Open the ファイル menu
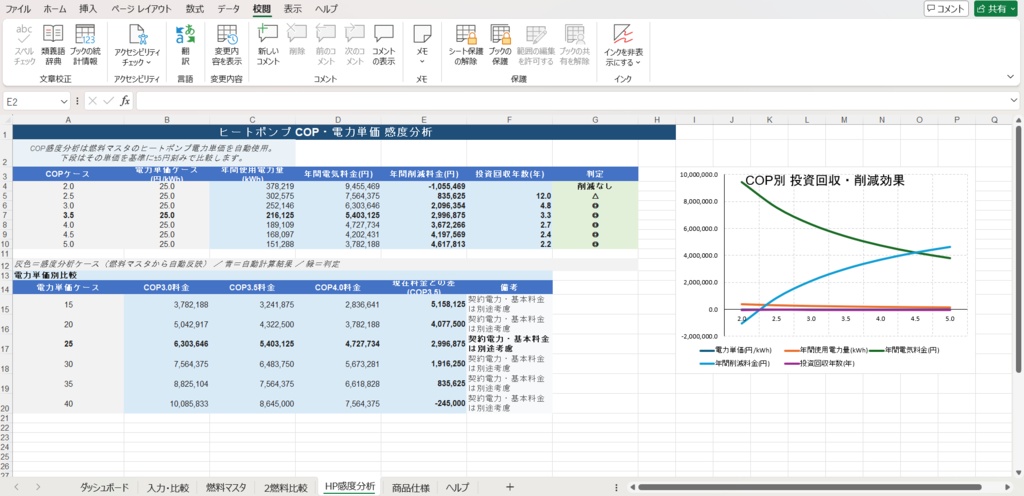1024x496 pixels. [18, 9]
